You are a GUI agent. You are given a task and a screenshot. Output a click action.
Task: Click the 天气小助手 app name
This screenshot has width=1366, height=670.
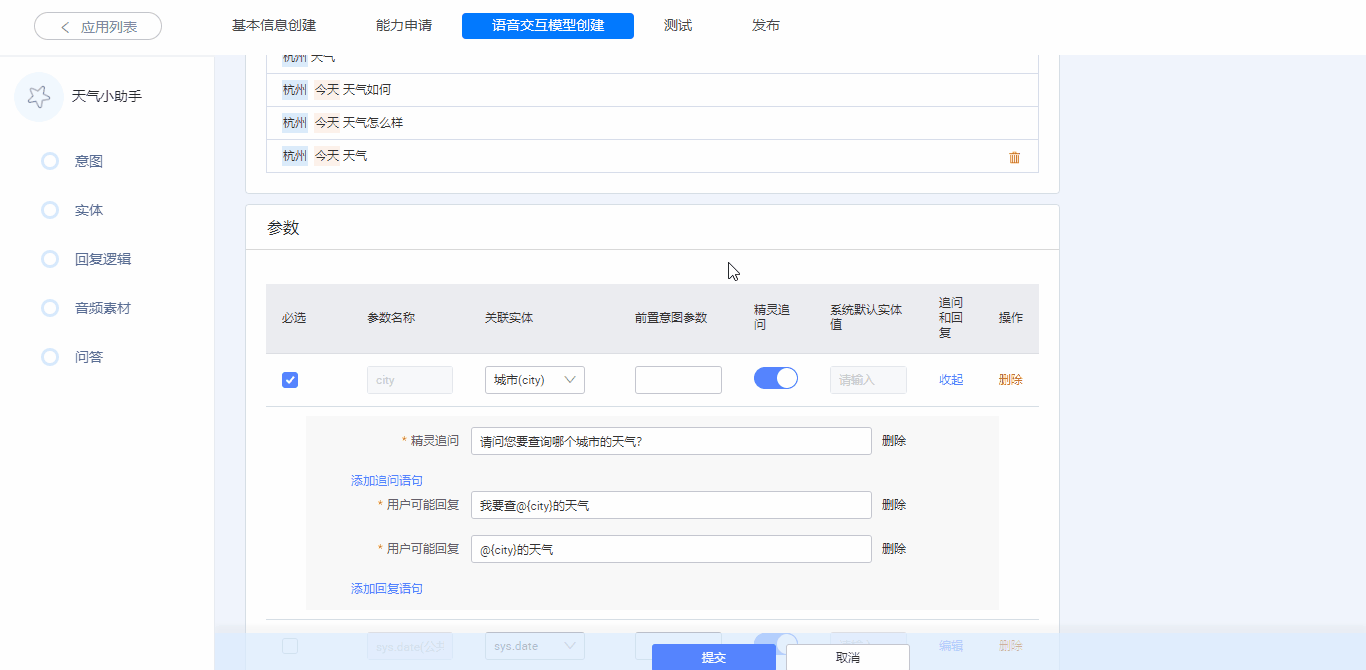pos(107,97)
